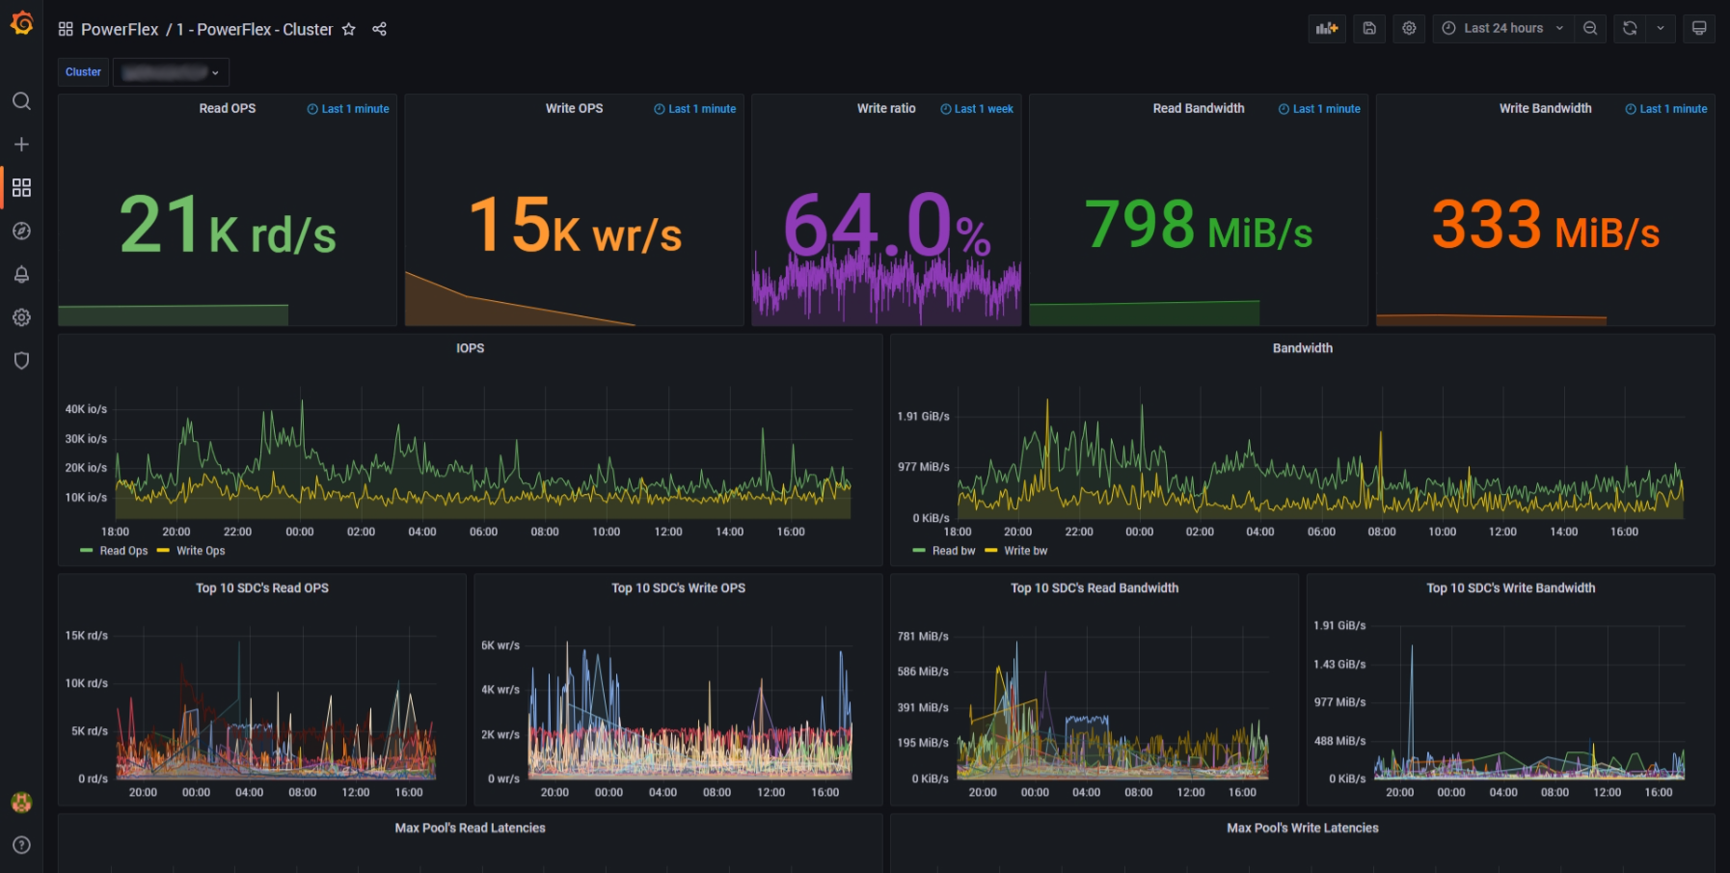1730x873 pixels.
Task: Open the PowerFlex folder breadcrumb
Action: click(x=119, y=29)
